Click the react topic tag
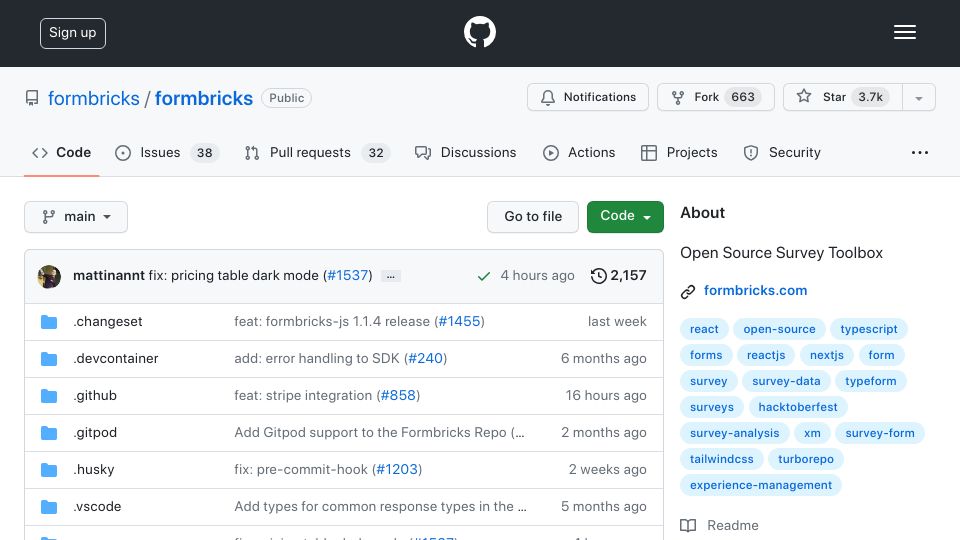This screenshot has width=960, height=540. point(704,329)
